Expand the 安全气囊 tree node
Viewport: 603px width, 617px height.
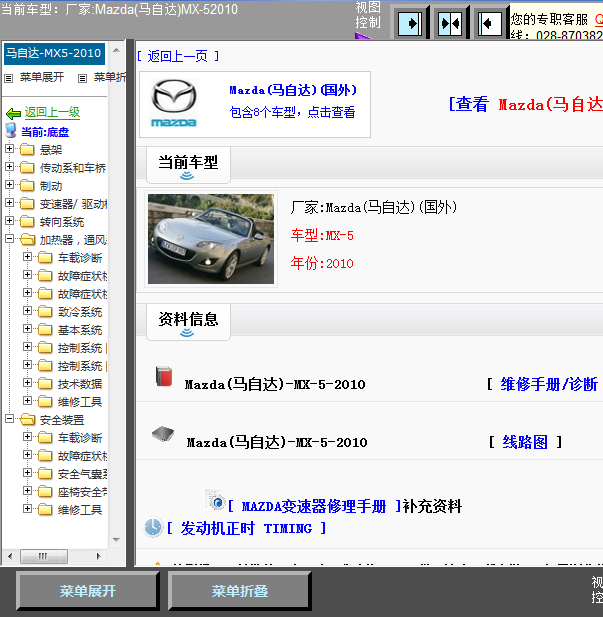tap(27, 472)
